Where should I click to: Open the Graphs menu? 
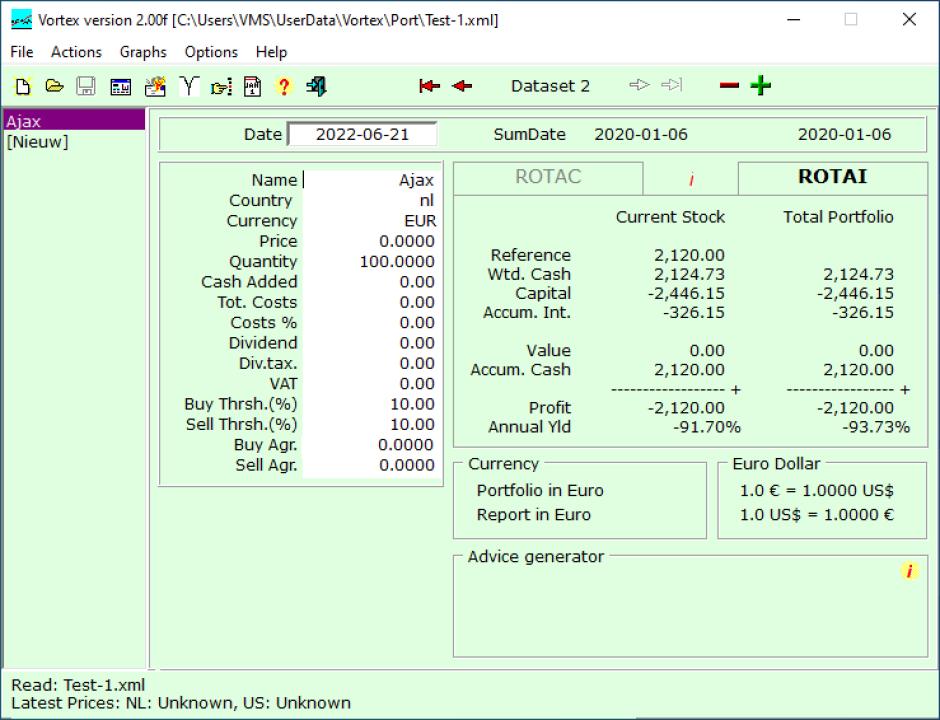143,52
